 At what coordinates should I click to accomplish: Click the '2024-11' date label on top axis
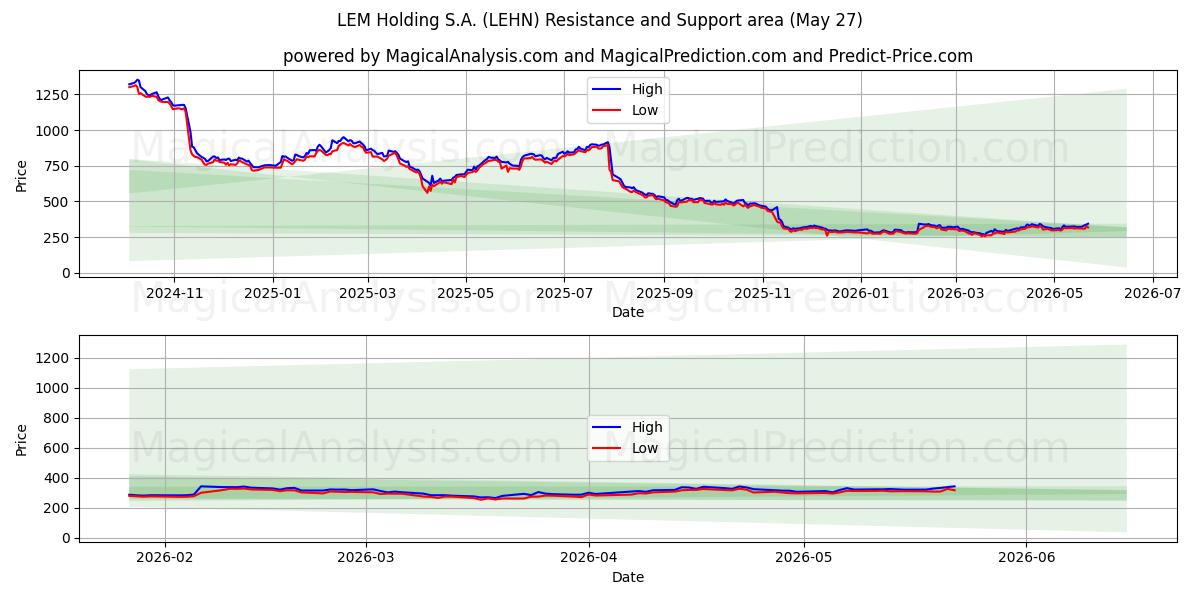click(x=175, y=294)
